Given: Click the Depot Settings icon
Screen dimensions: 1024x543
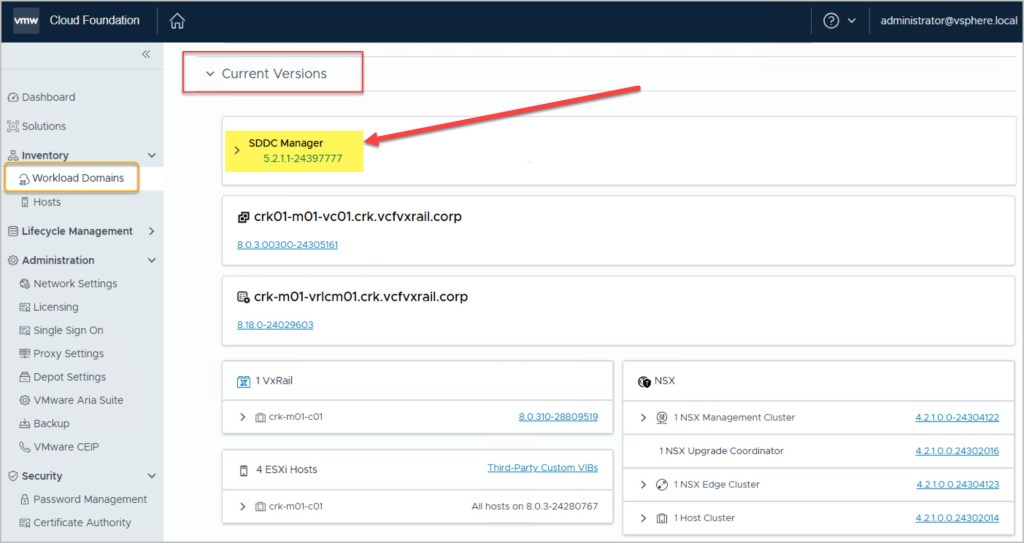Looking at the screenshot, I should click(25, 377).
